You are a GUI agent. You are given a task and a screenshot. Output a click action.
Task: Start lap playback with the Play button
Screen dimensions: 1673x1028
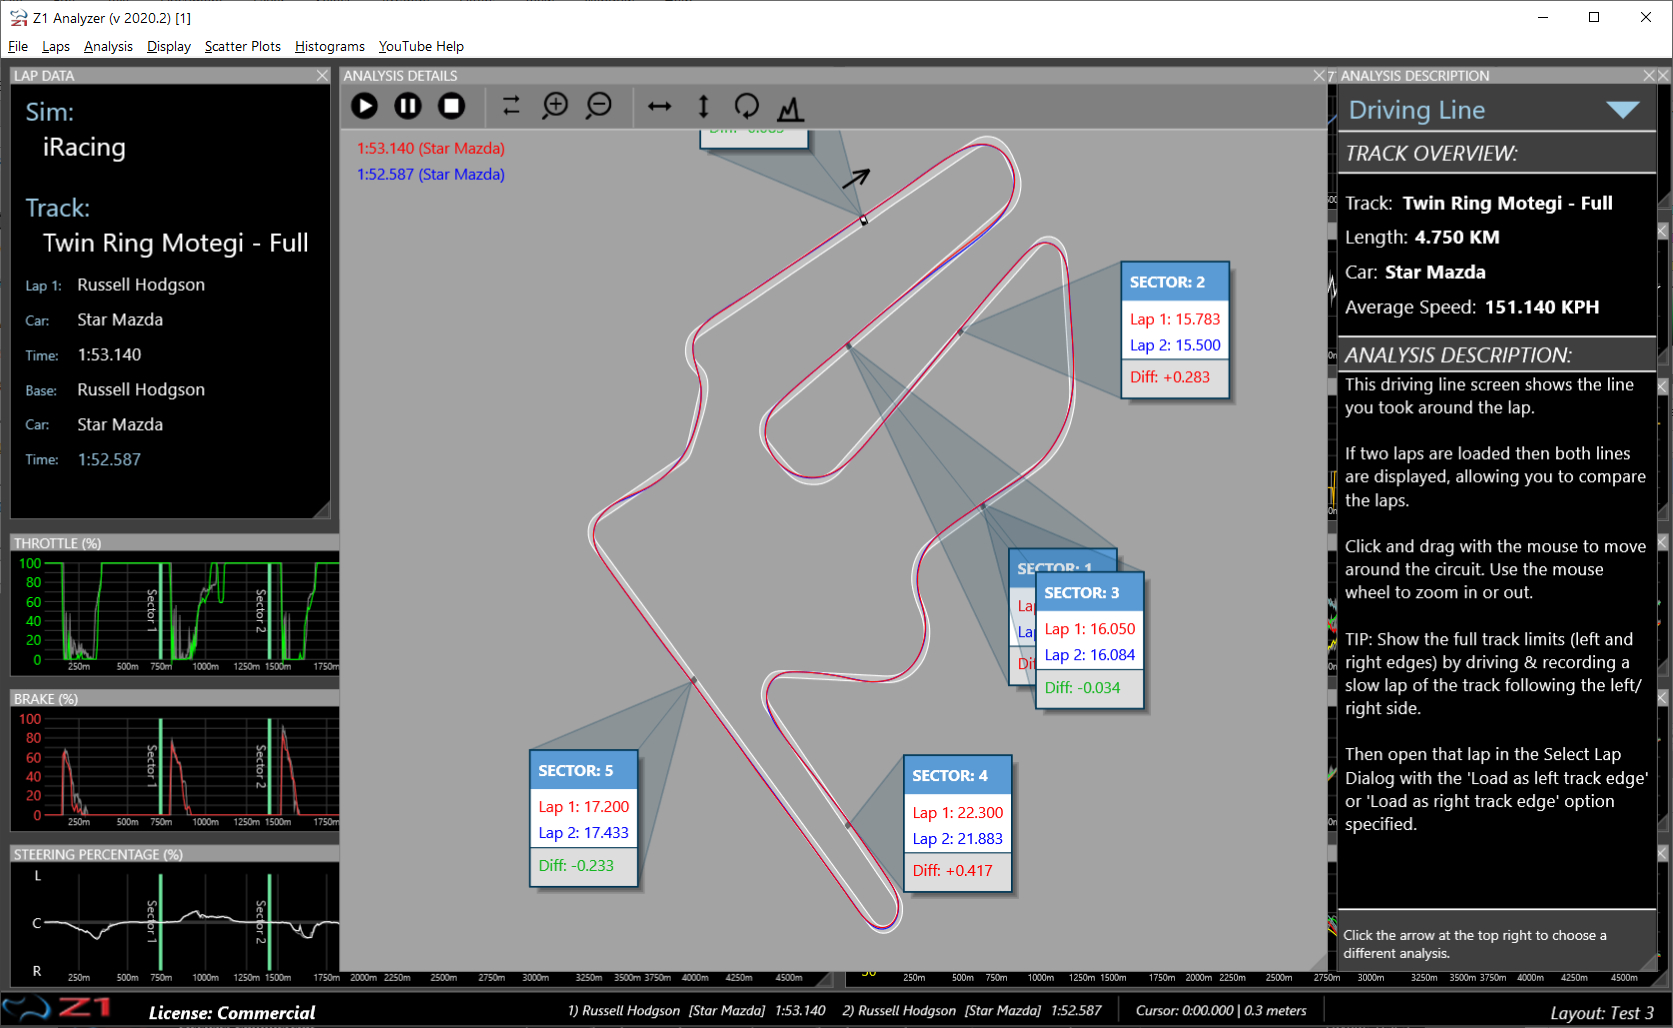[x=365, y=106]
